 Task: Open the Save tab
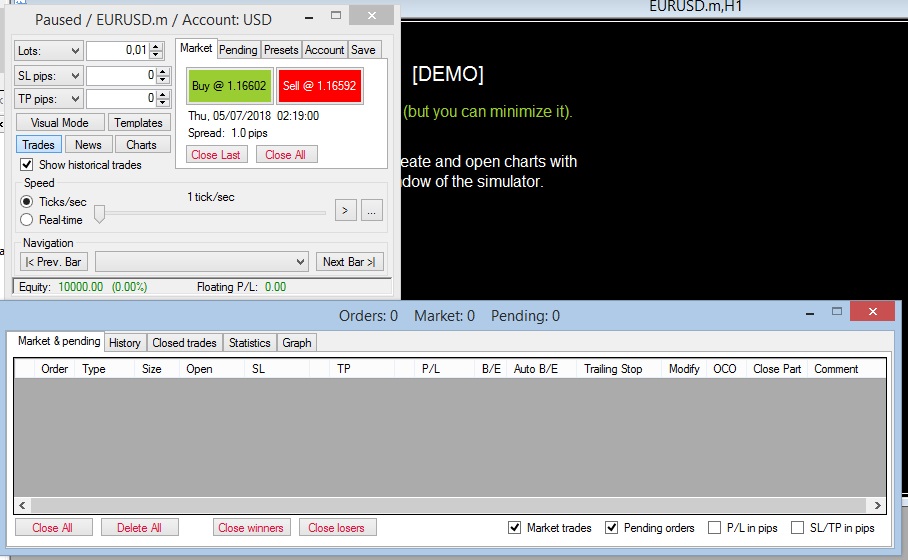pyautogui.click(x=363, y=50)
